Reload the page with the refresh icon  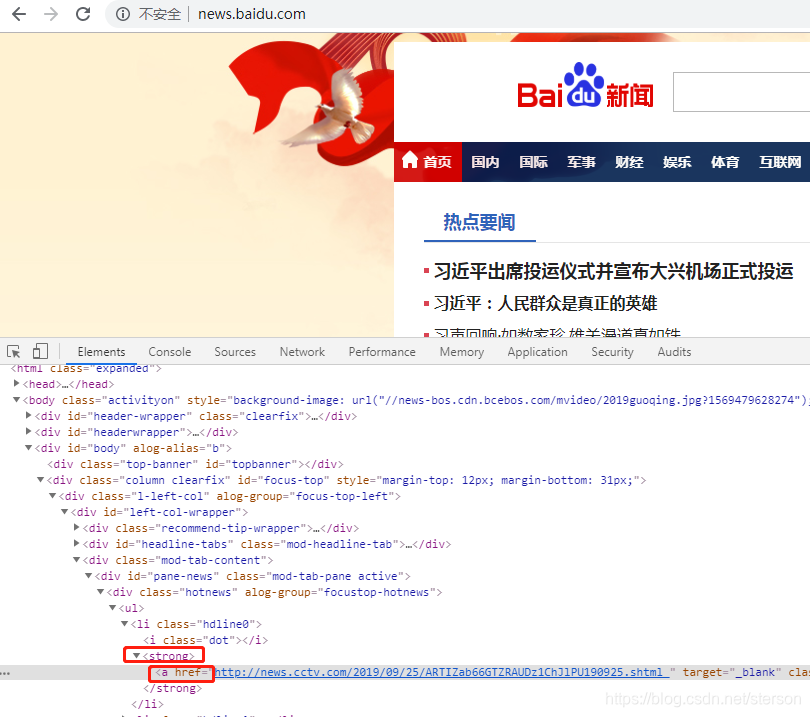(x=83, y=14)
